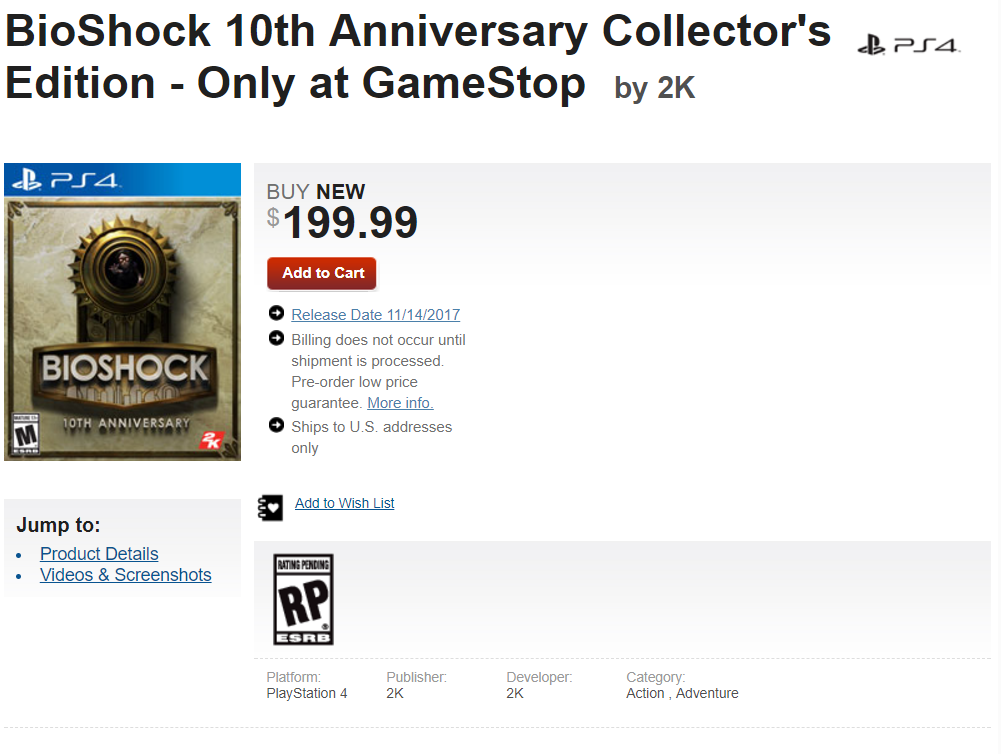Open the pre-order More info link
The width and height of the screenshot is (1001, 754).
(400, 403)
